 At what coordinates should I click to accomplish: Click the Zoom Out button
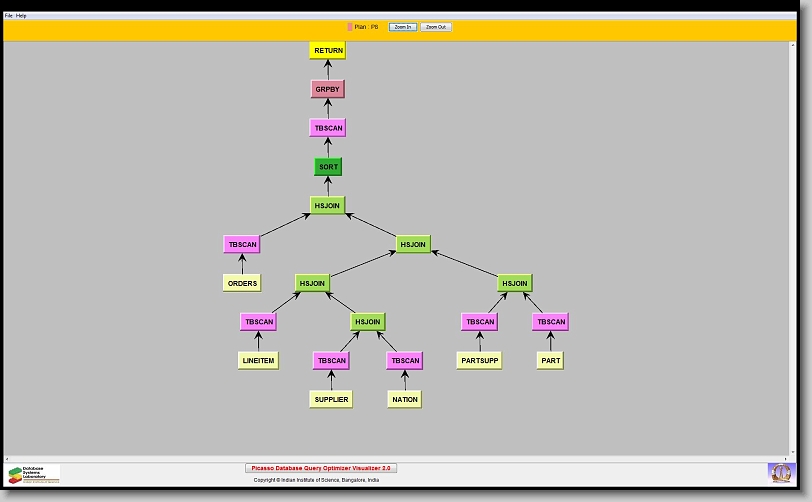click(435, 27)
